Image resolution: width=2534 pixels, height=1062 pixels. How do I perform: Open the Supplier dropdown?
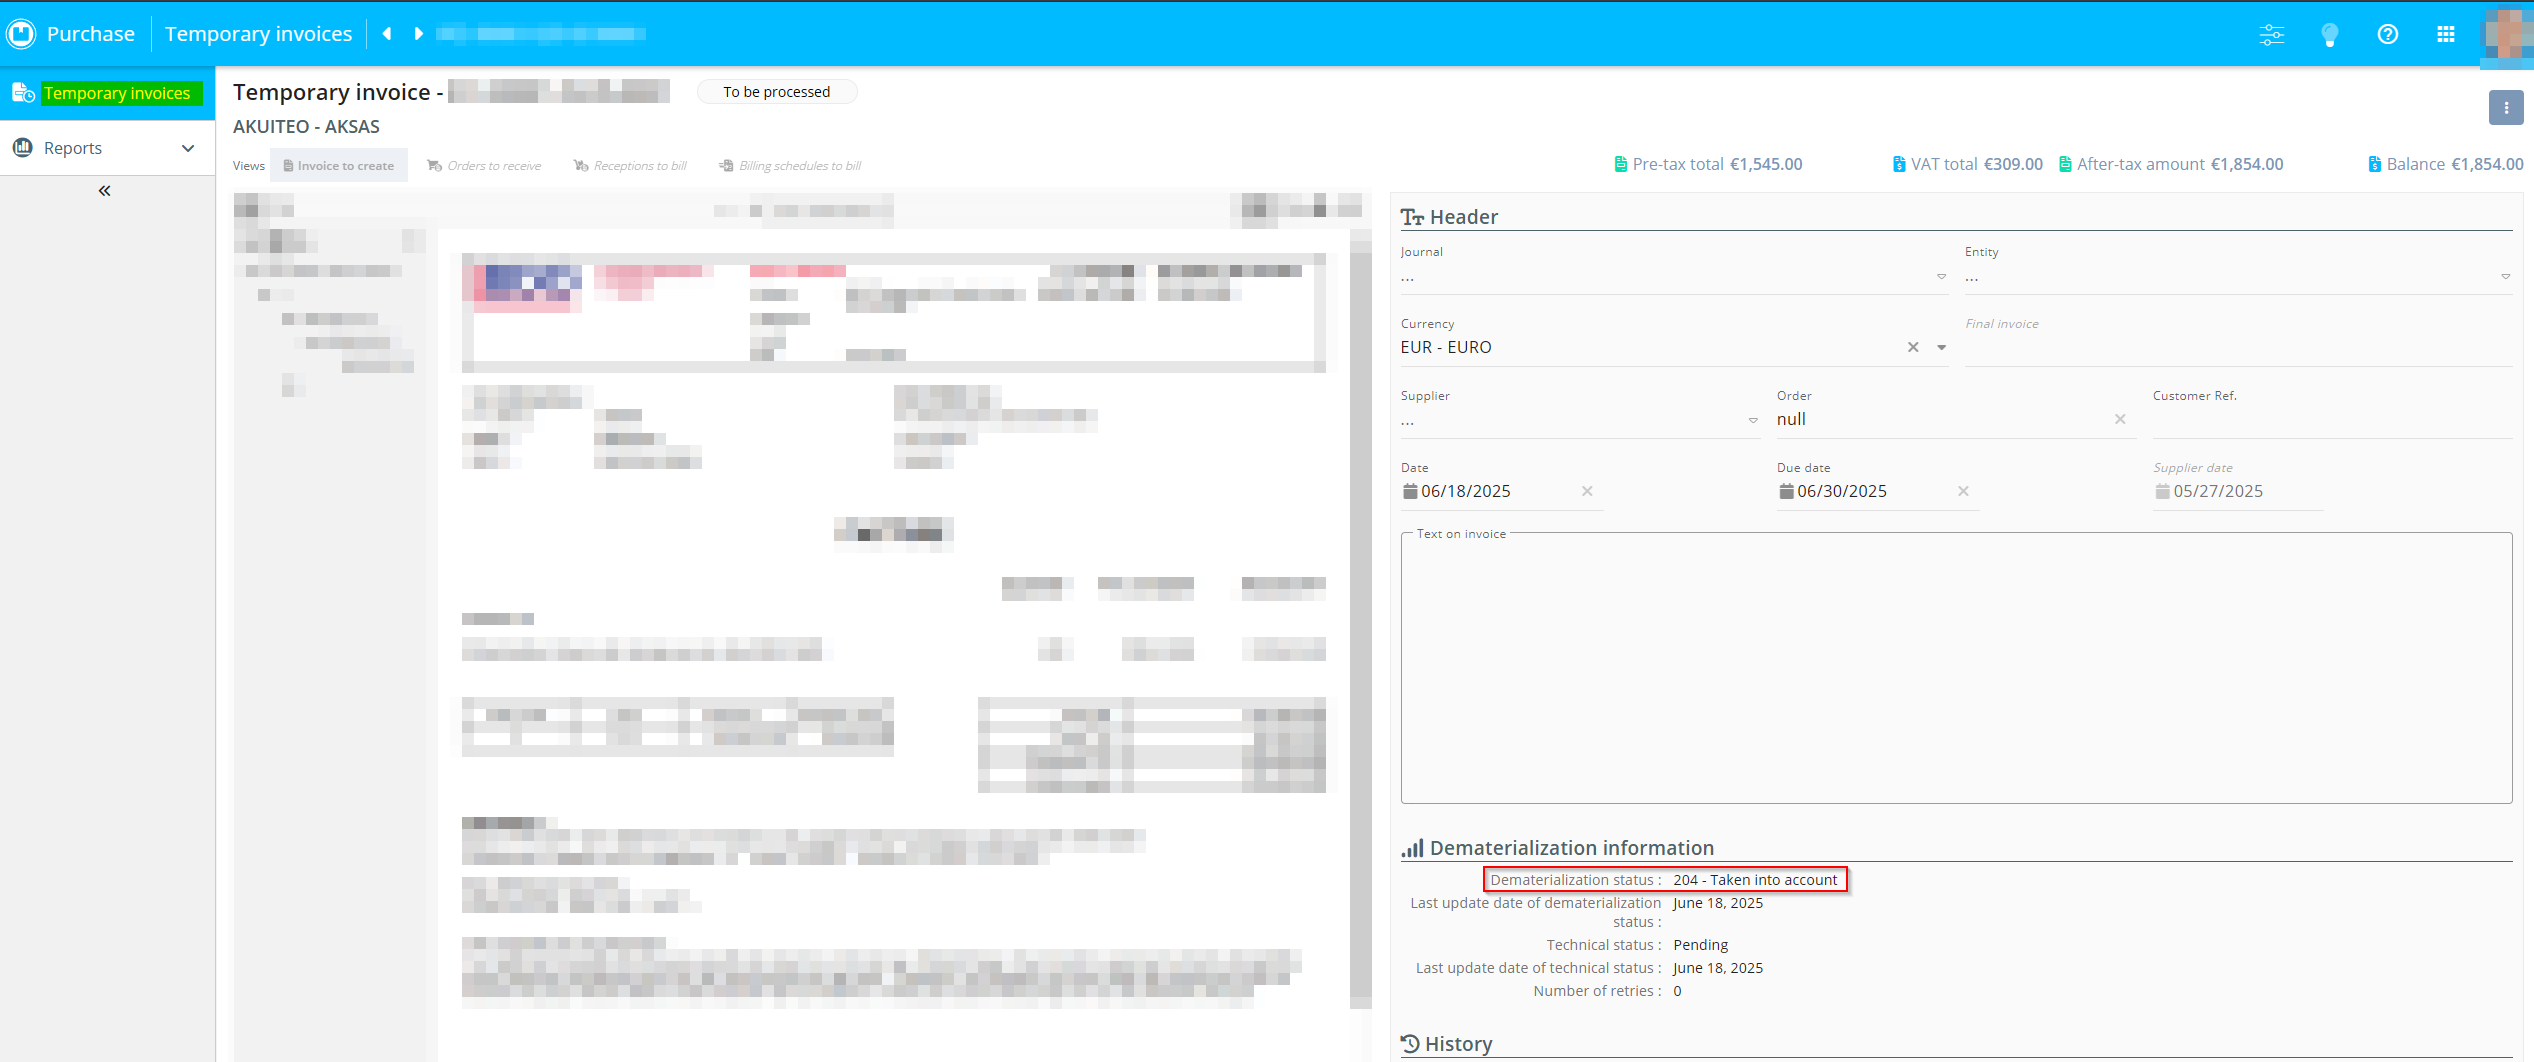[1753, 421]
